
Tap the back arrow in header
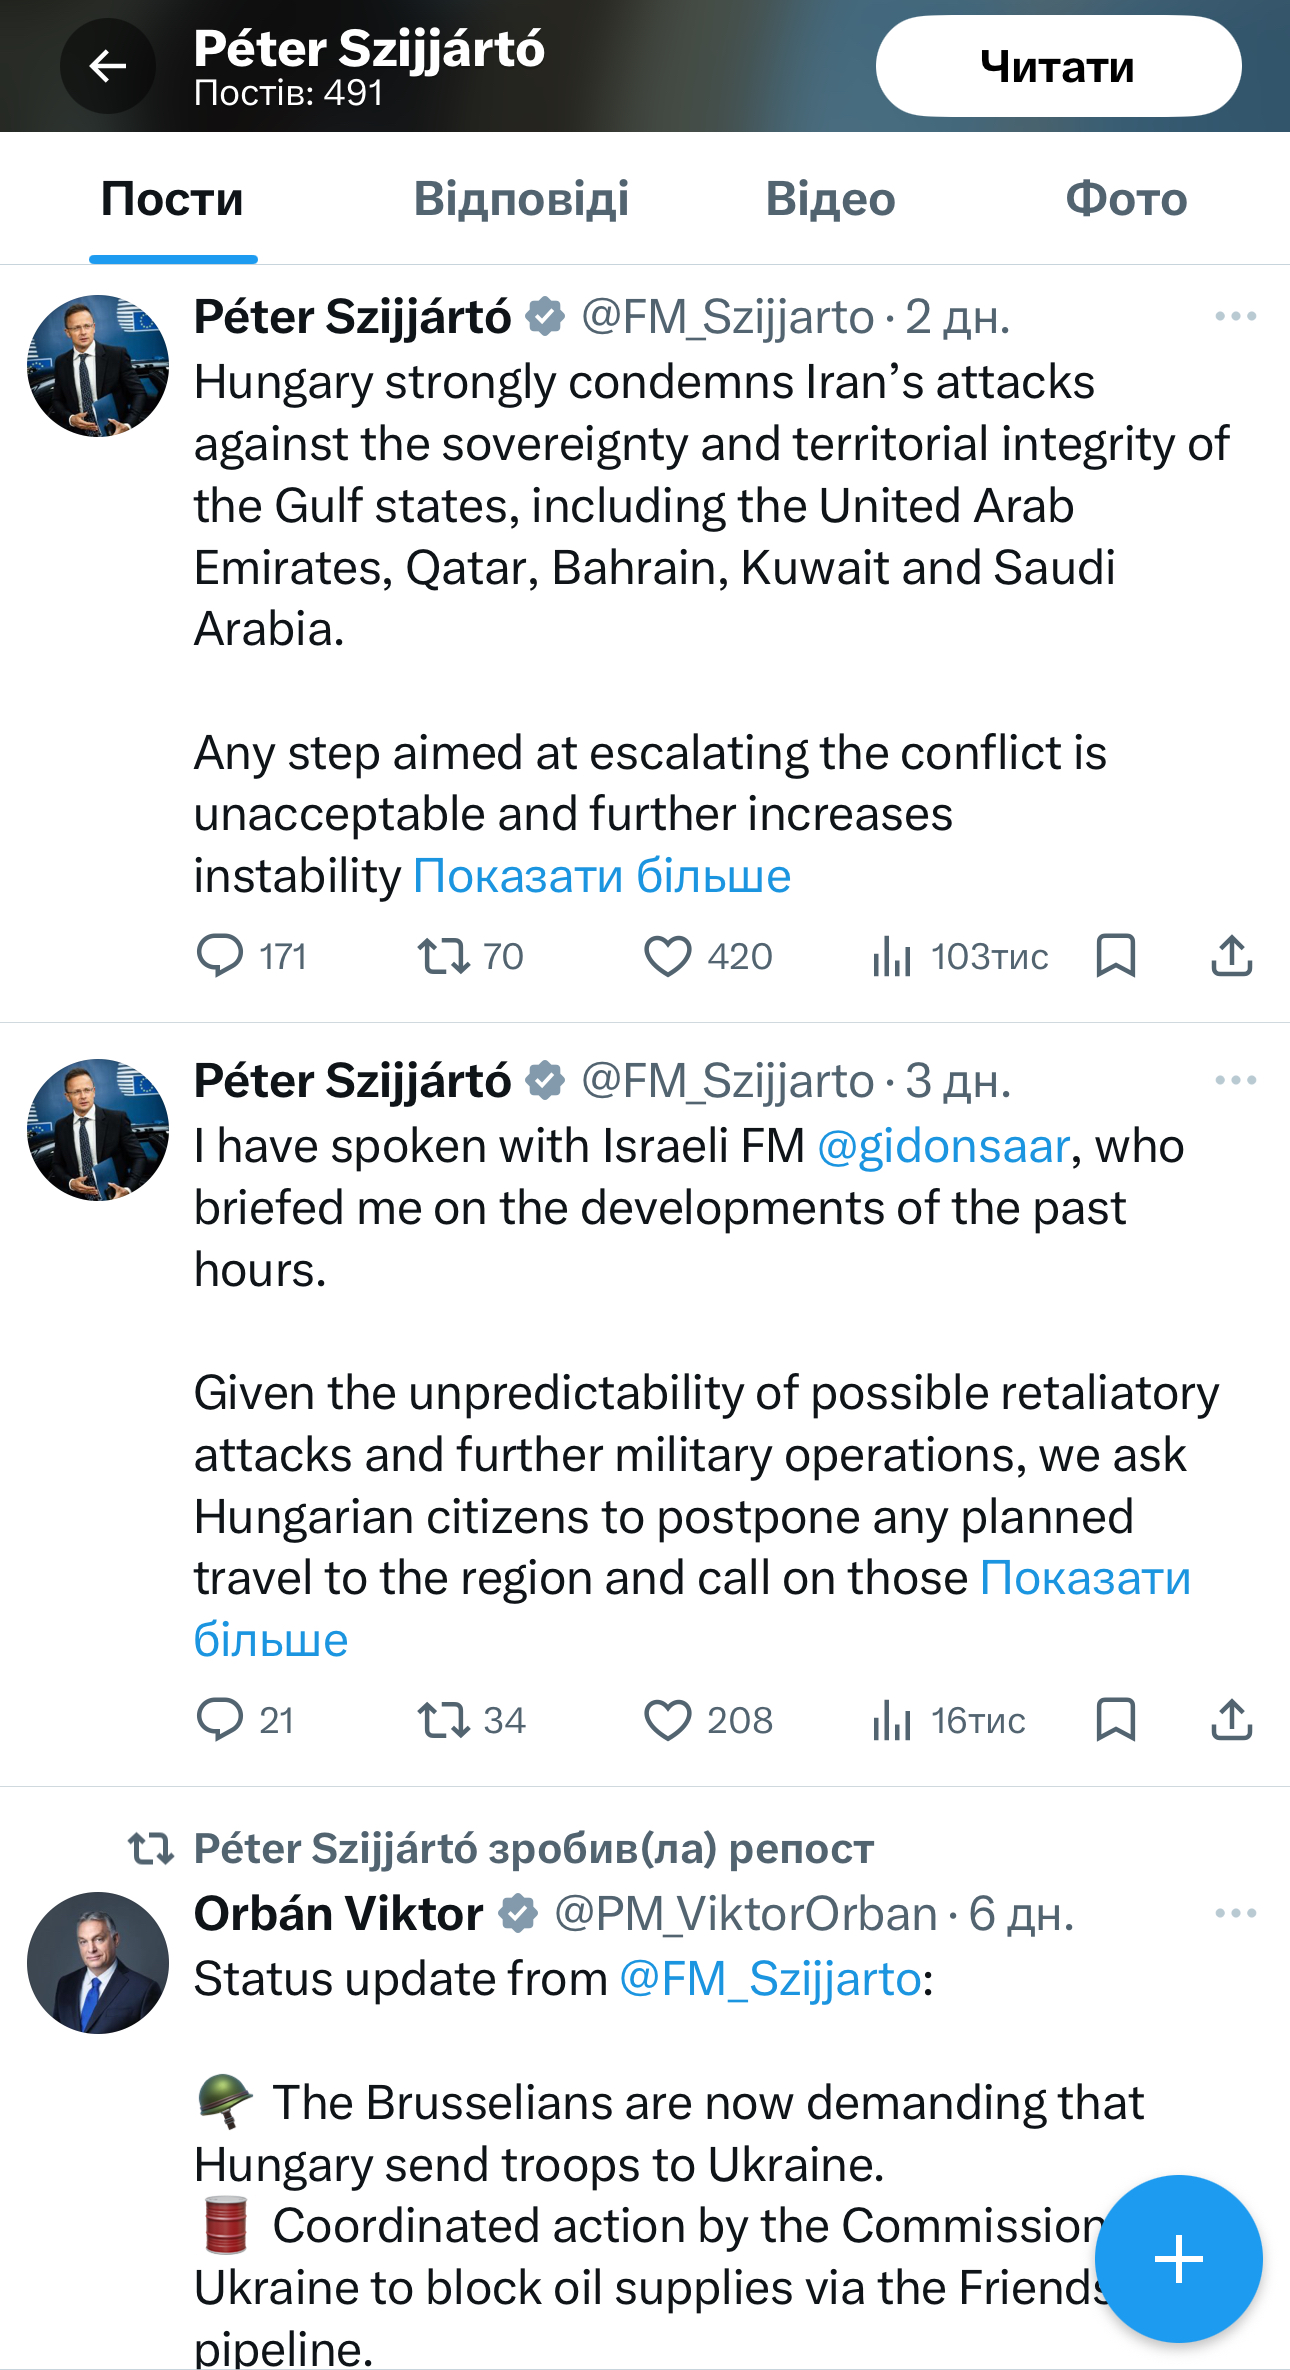[x=108, y=67]
